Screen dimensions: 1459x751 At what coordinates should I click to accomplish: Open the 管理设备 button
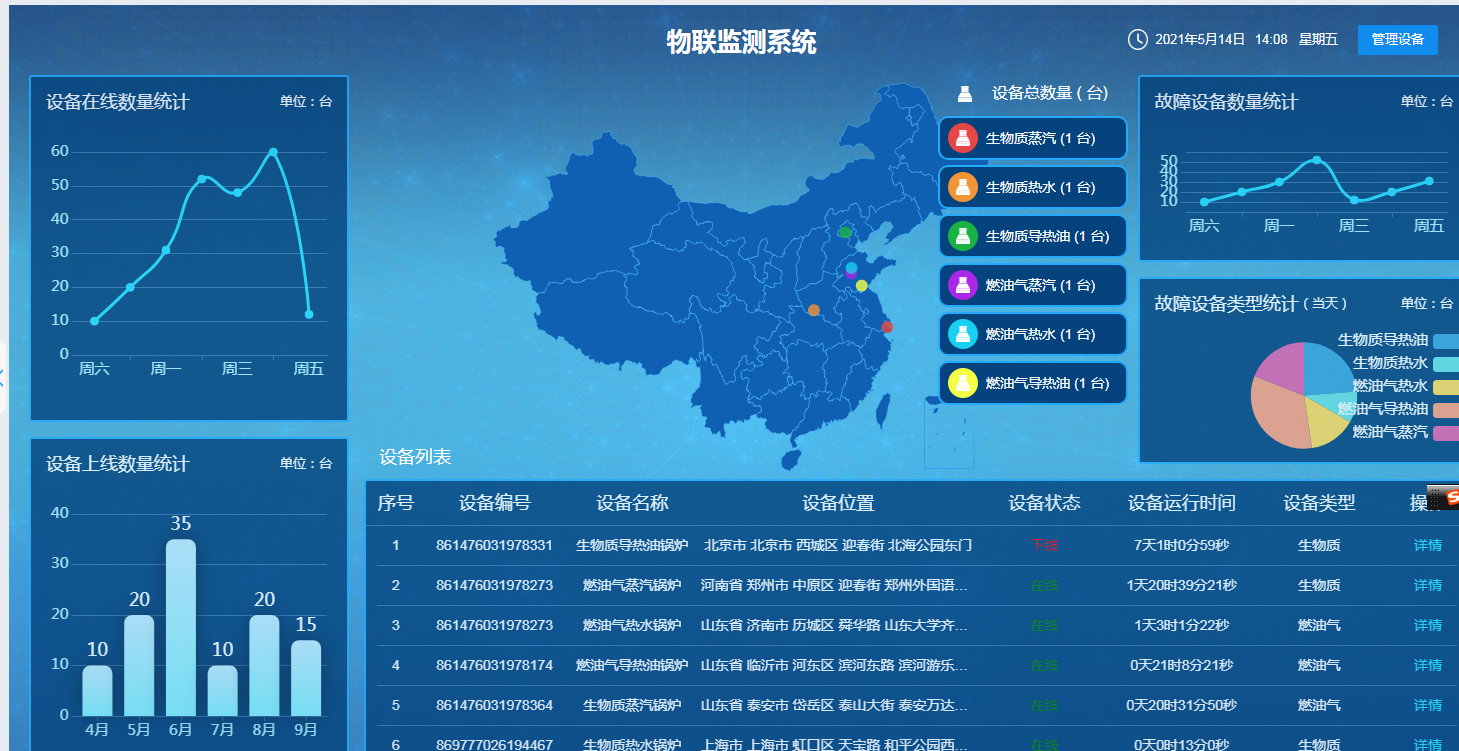[x=1397, y=40]
